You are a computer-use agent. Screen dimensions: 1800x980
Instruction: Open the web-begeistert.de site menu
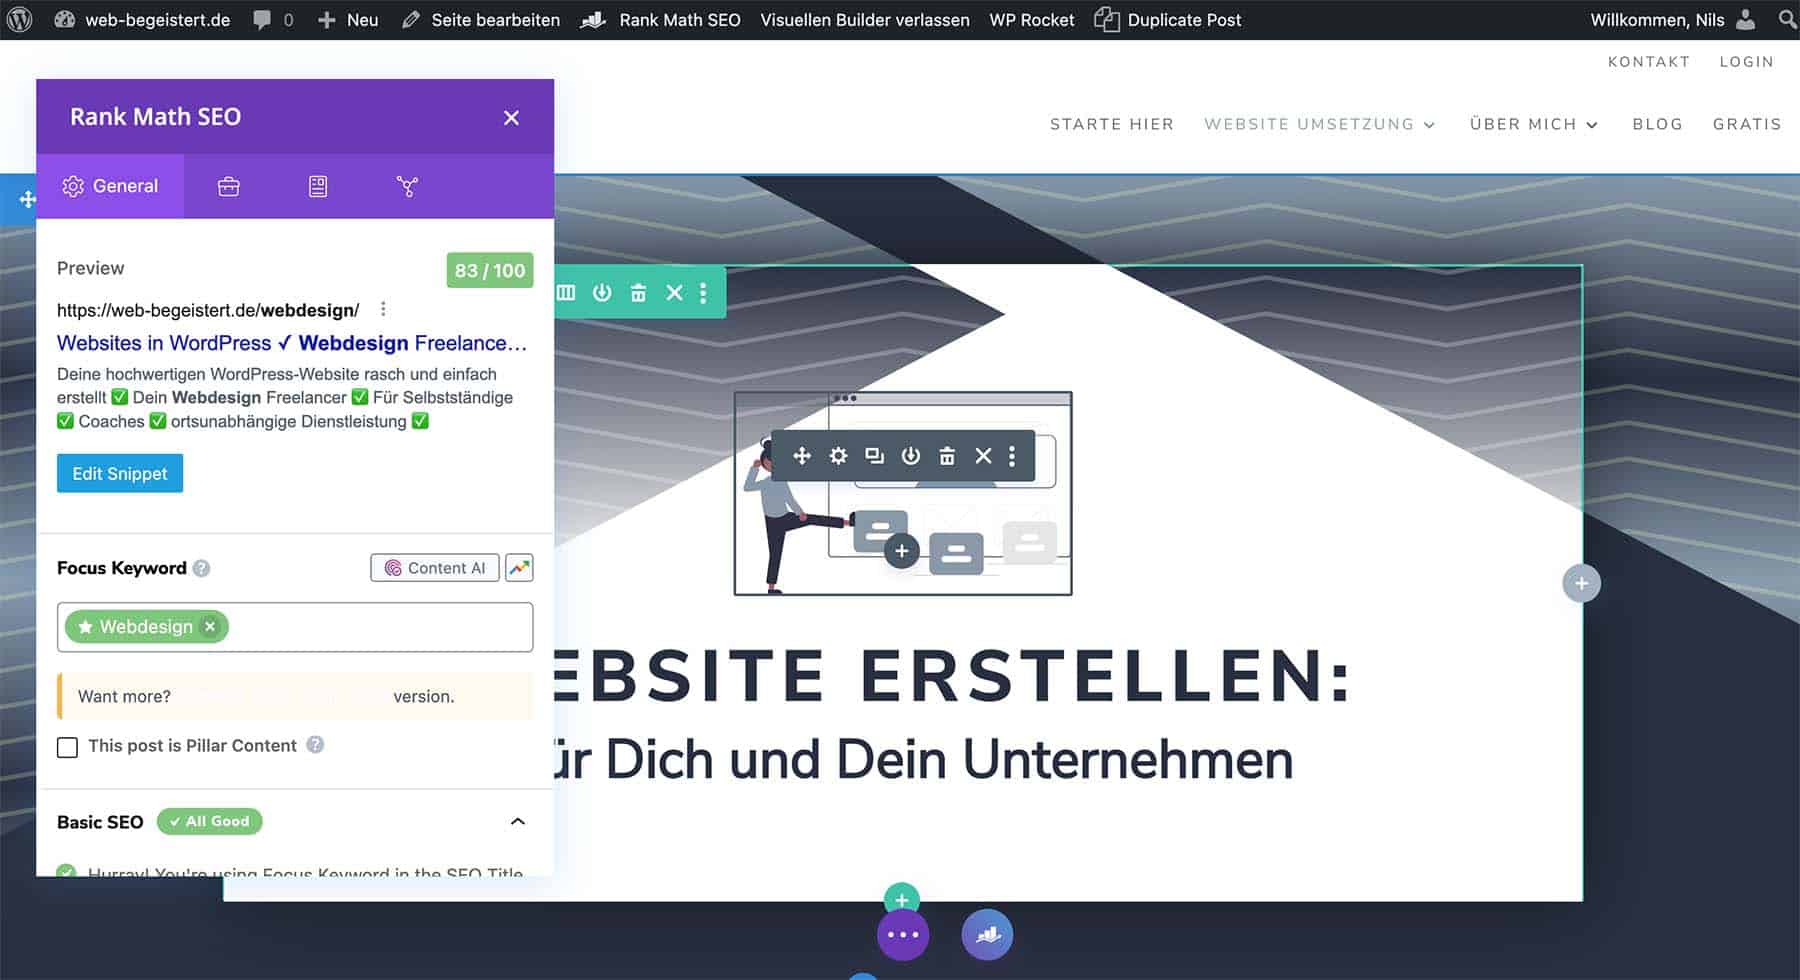click(x=142, y=19)
